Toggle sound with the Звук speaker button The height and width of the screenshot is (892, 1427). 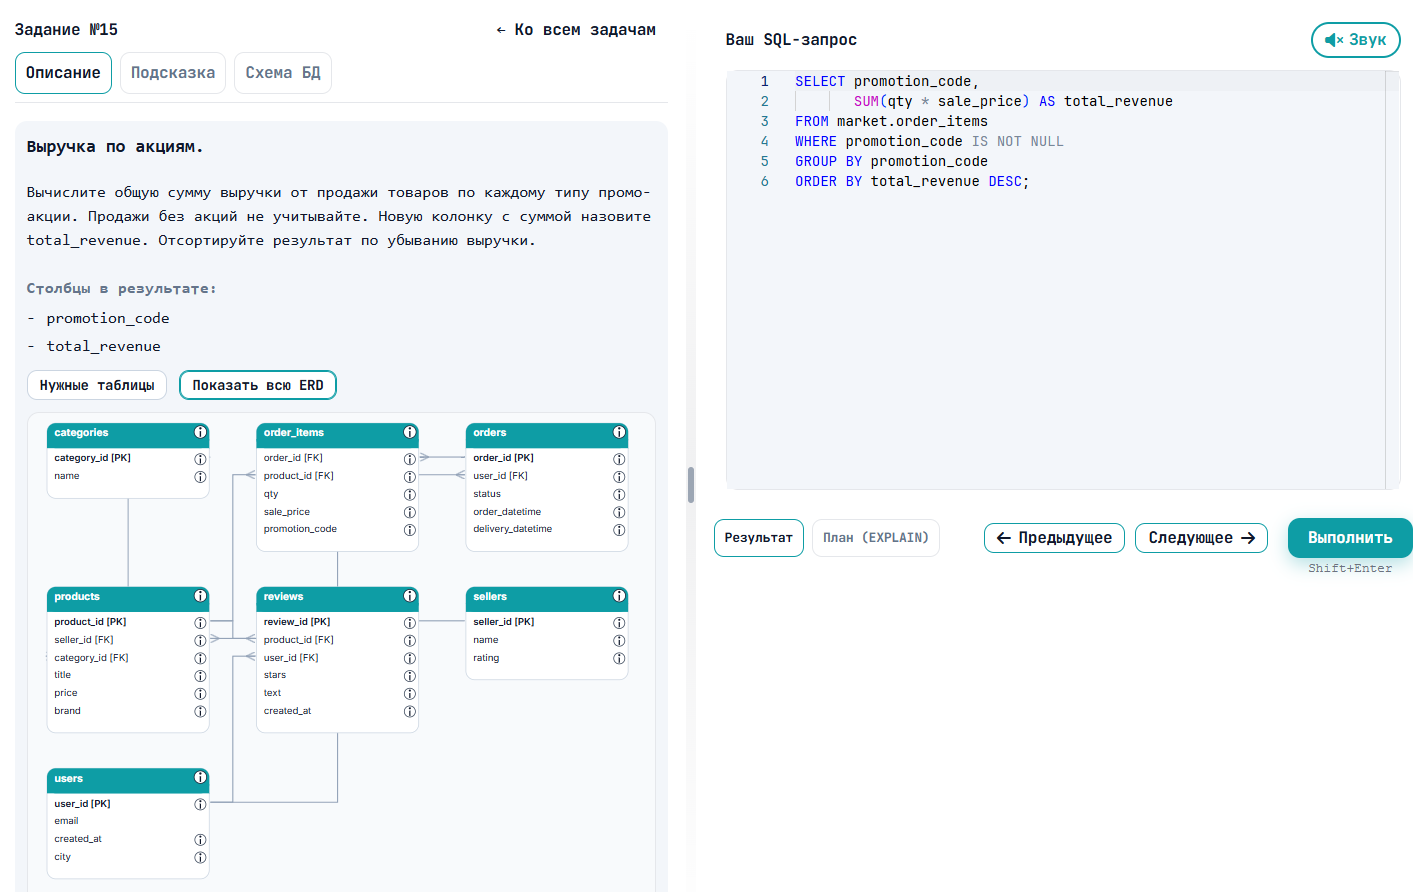click(1355, 39)
